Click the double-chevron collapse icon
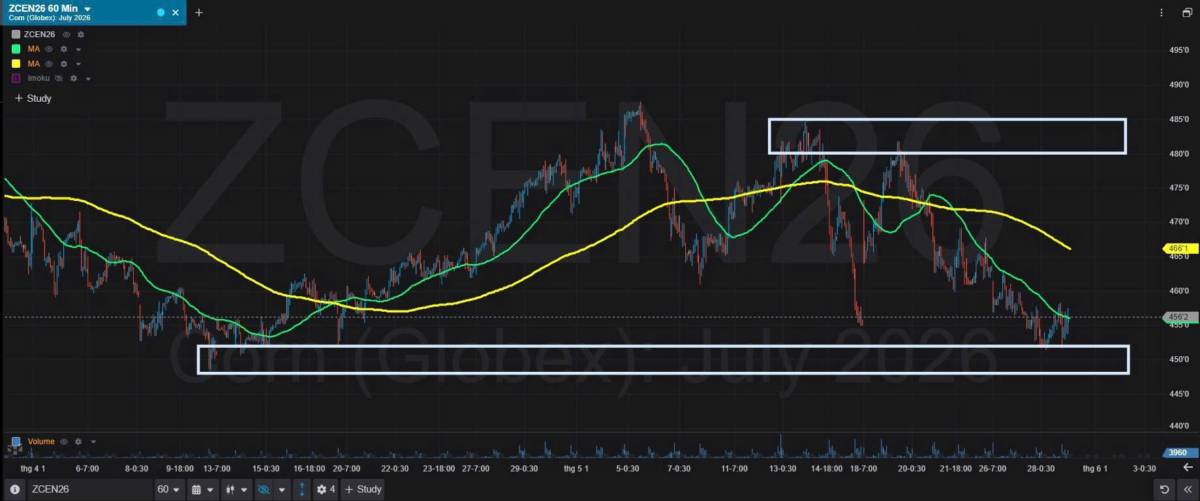The width and height of the screenshot is (1200, 501). (1187, 489)
